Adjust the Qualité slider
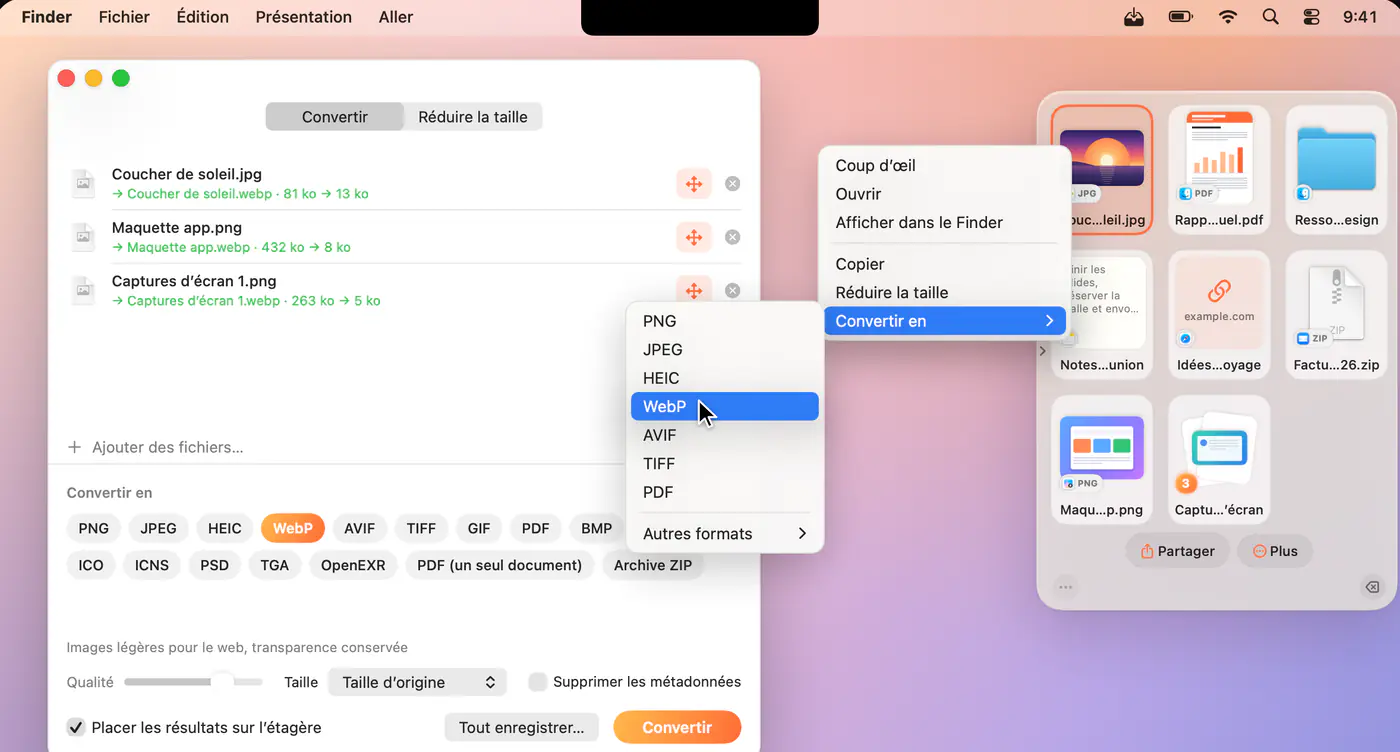This screenshot has height=752, width=1400. [193, 682]
